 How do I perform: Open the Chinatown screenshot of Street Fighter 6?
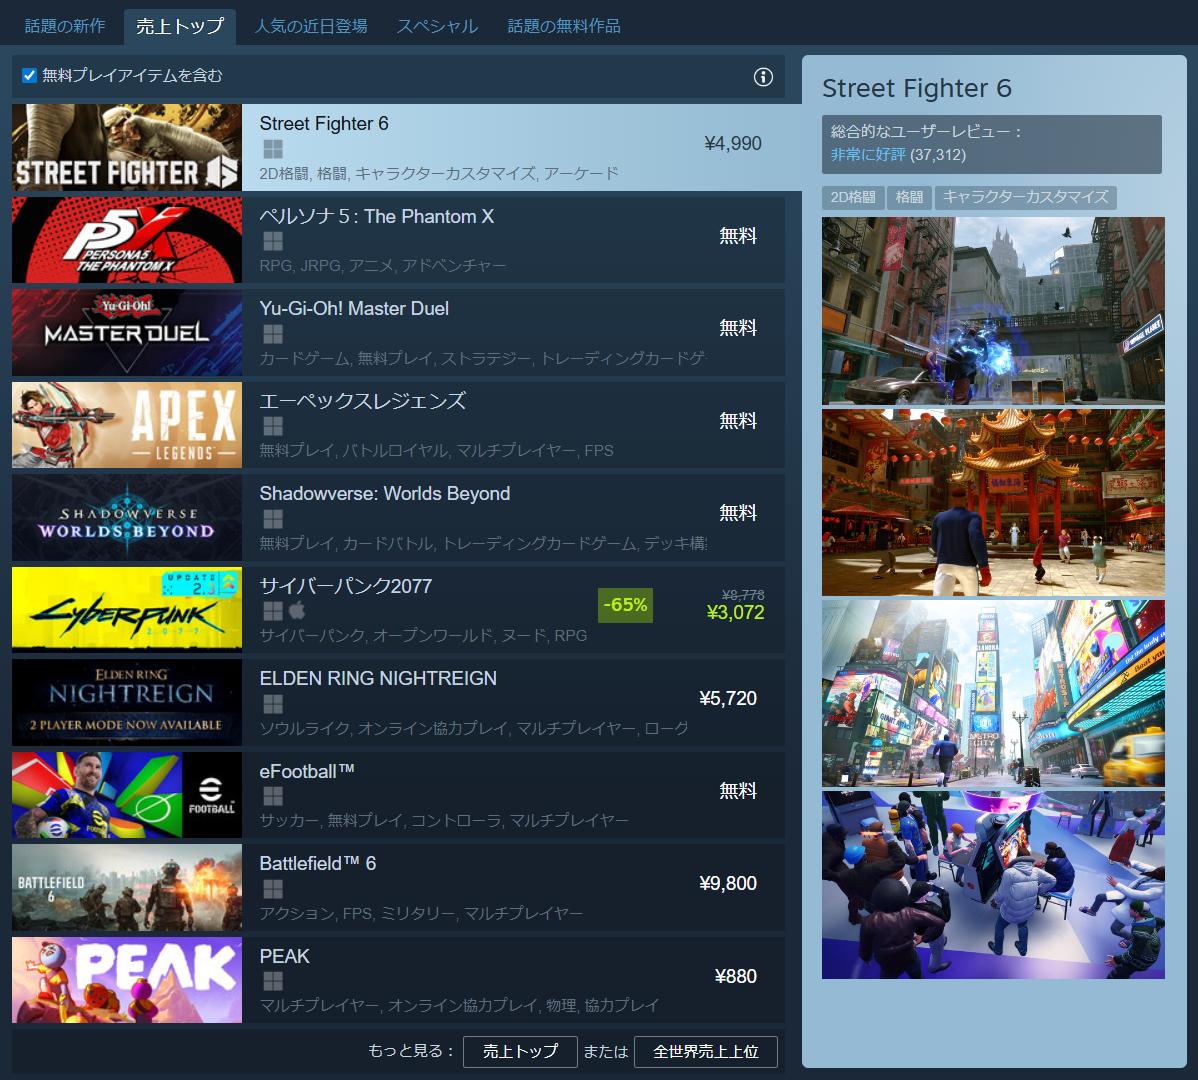993,502
